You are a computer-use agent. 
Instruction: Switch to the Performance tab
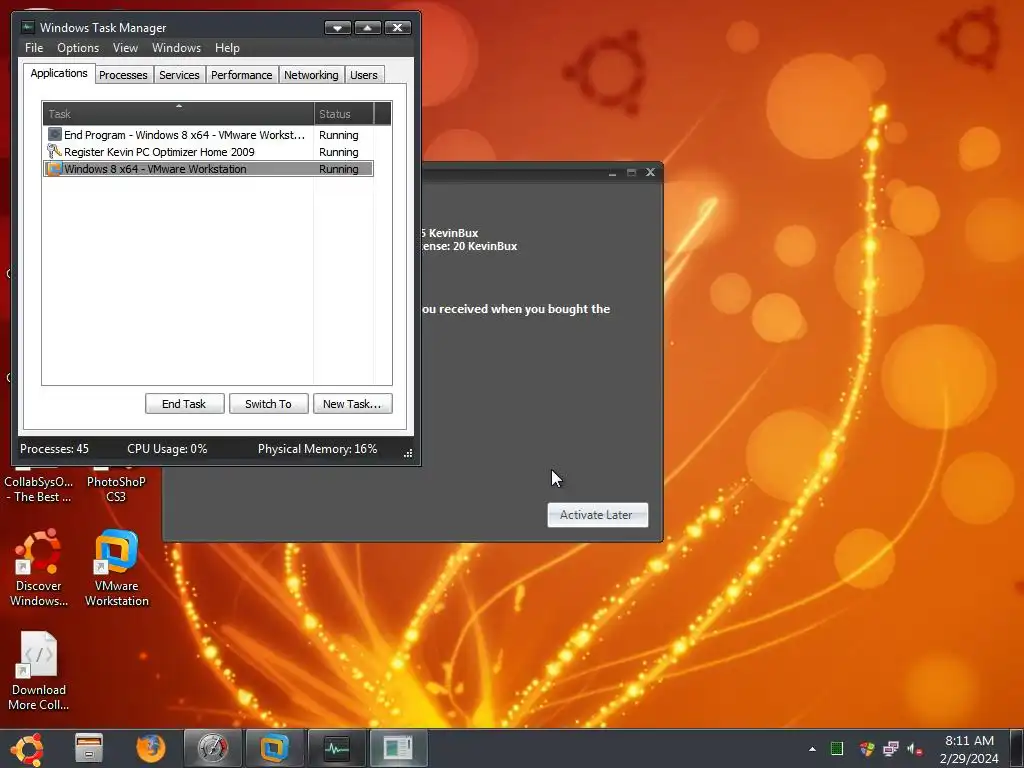click(x=241, y=75)
